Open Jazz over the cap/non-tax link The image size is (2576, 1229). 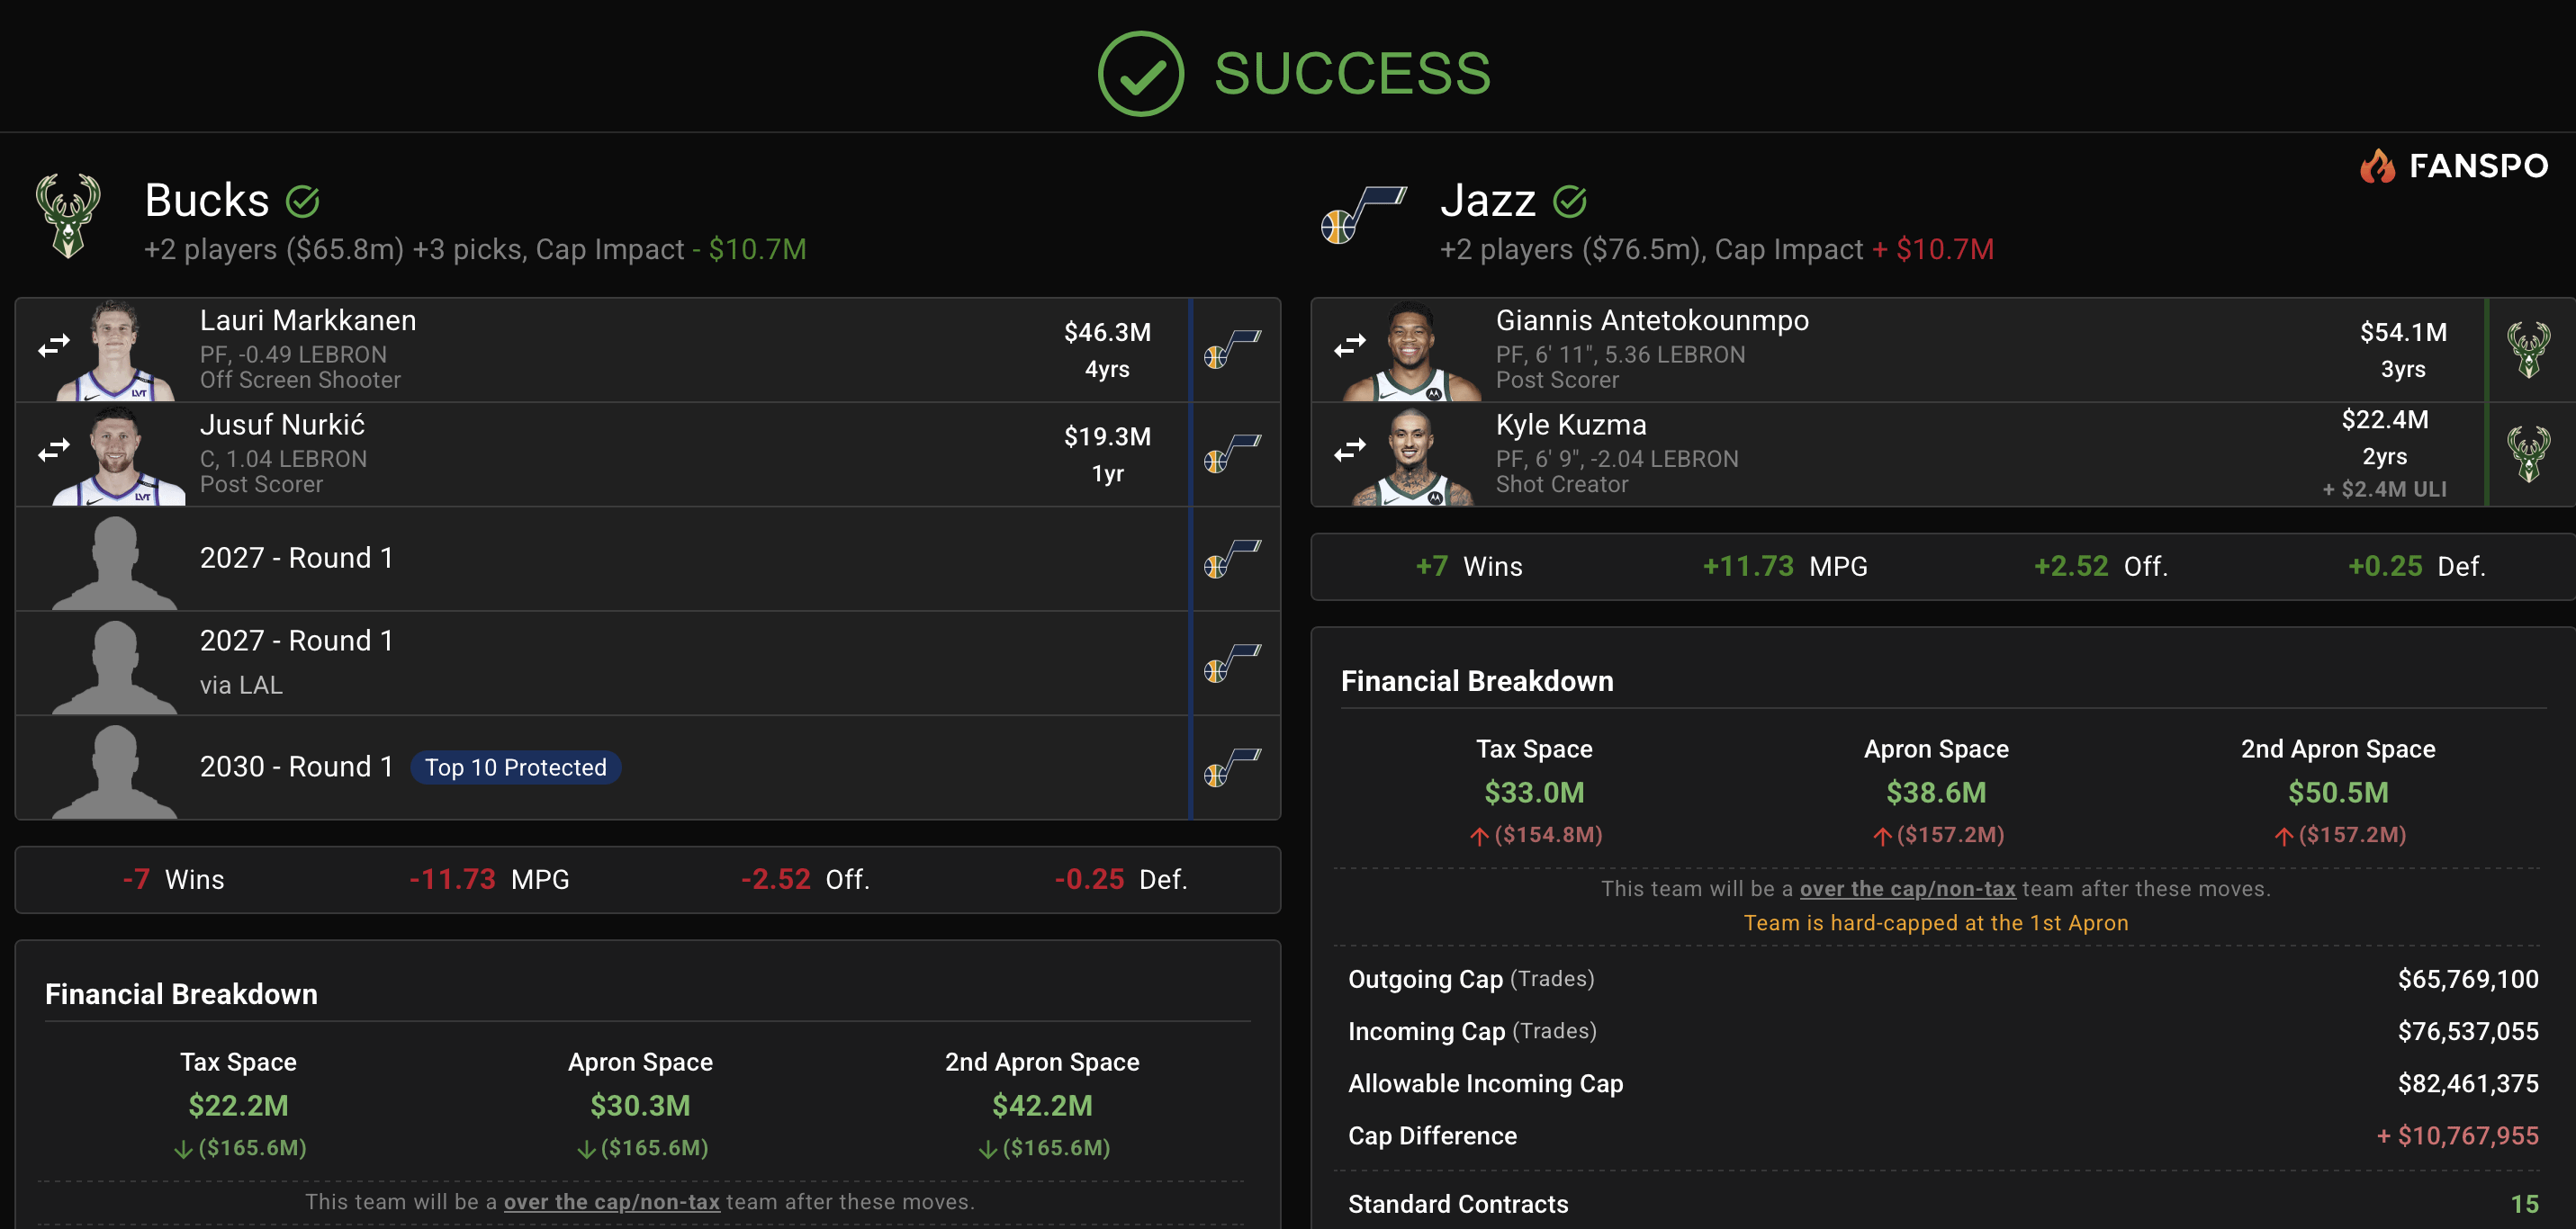click(x=1907, y=888)
